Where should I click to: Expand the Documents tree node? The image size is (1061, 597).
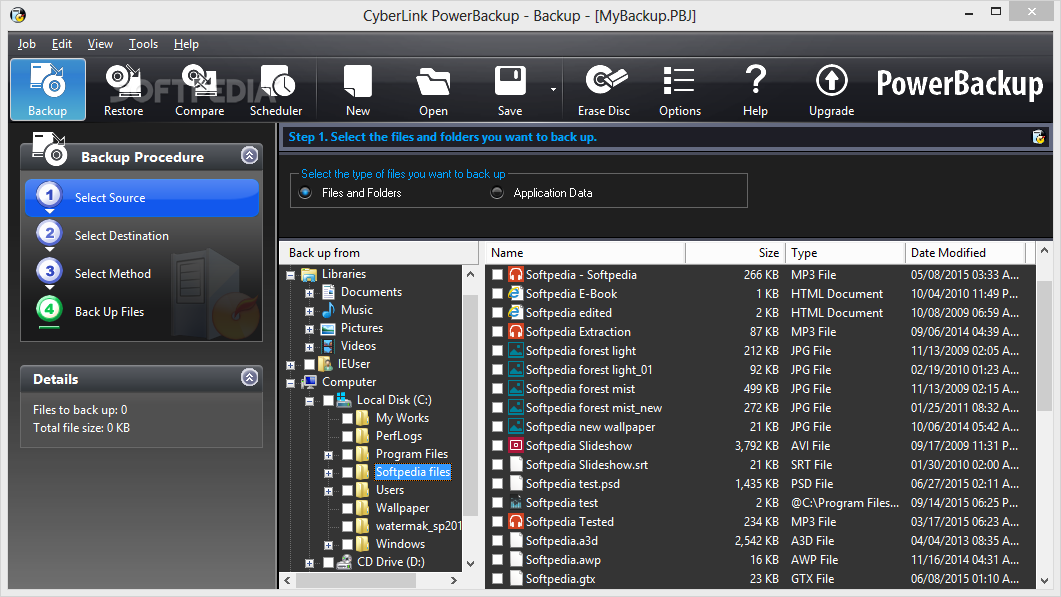pyautogui.click(x=309, y=293)
